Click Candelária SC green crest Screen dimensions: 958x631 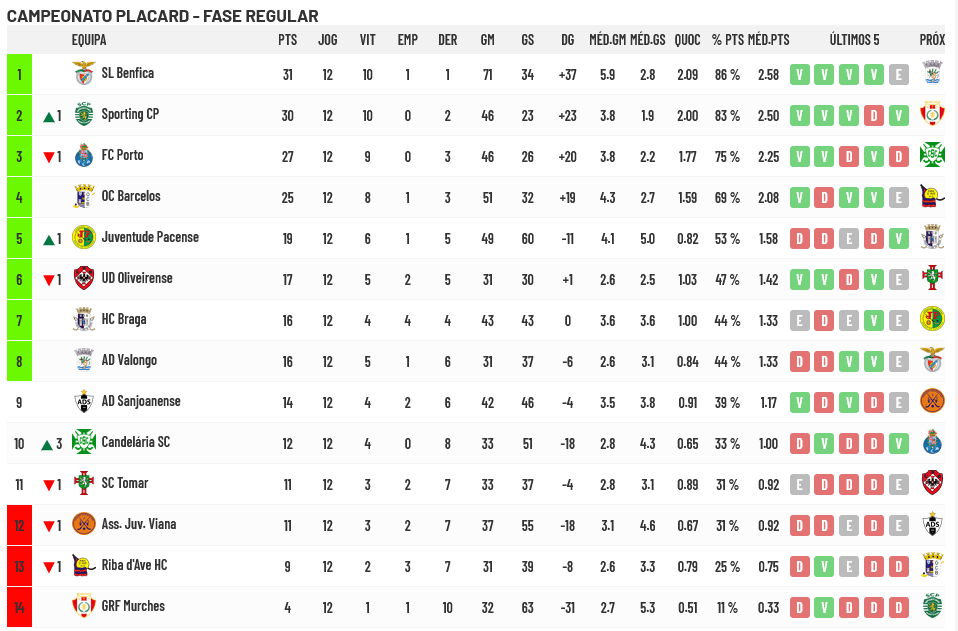(x=84, y=442)
